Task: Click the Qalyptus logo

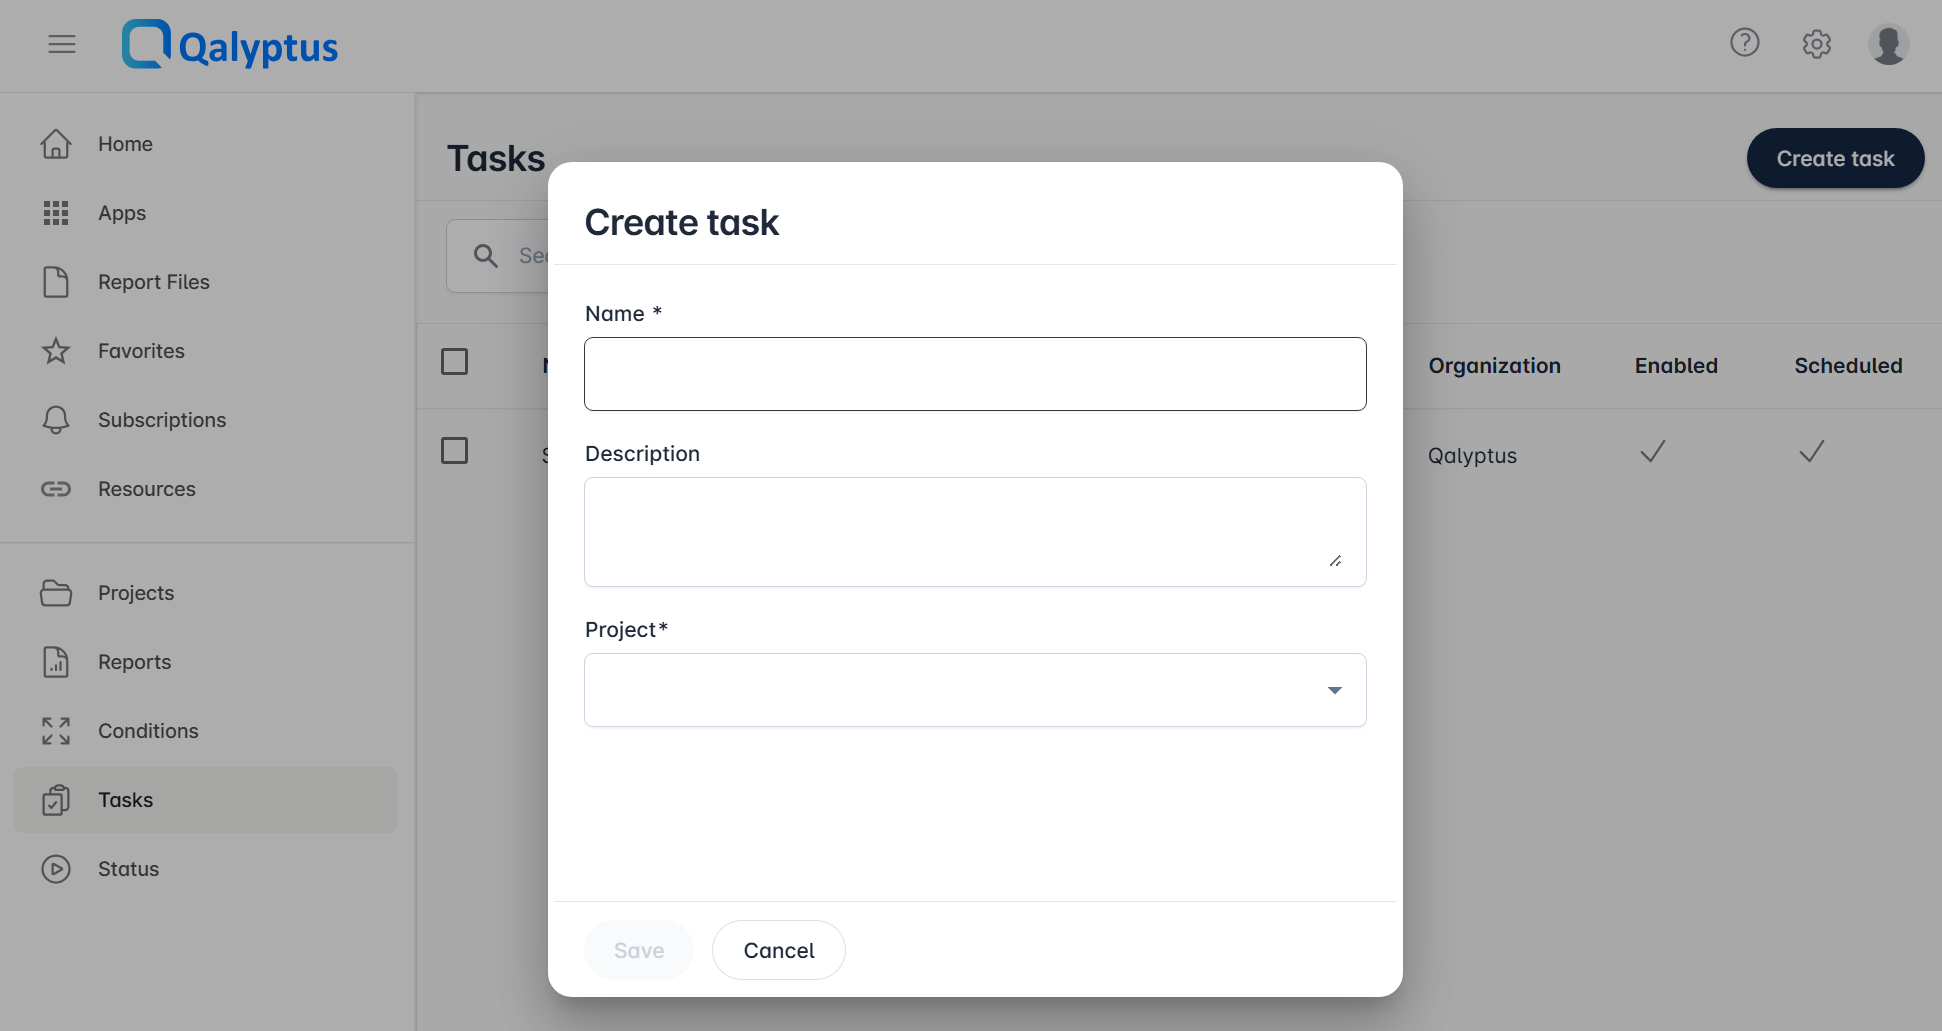Action: [229, 44]
